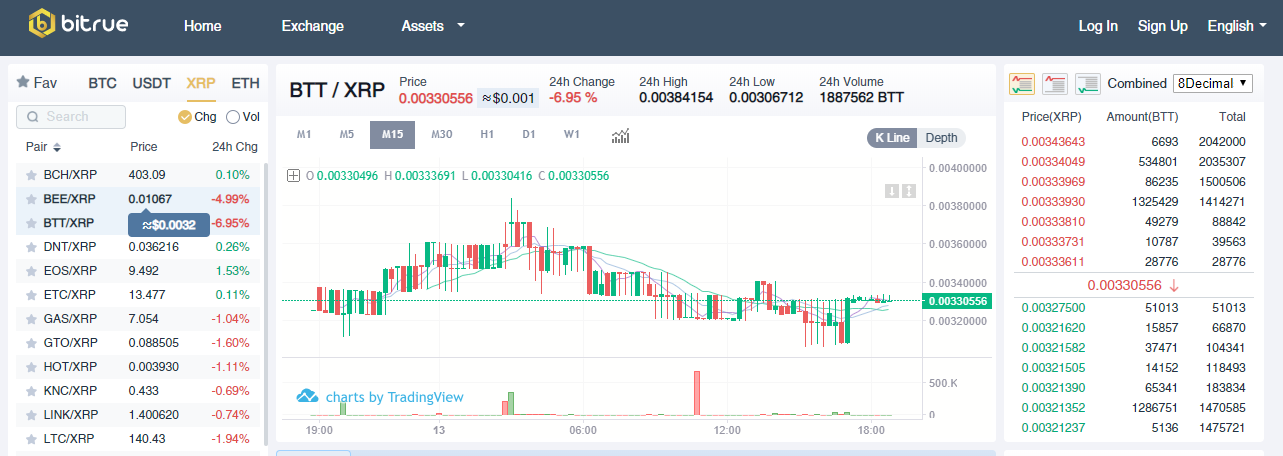
Task: Click the Bitrue logo
Action: (78, 25)
